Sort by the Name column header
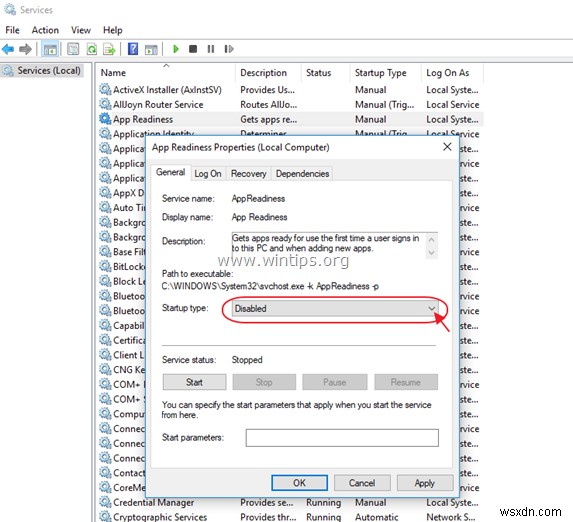 166,73
